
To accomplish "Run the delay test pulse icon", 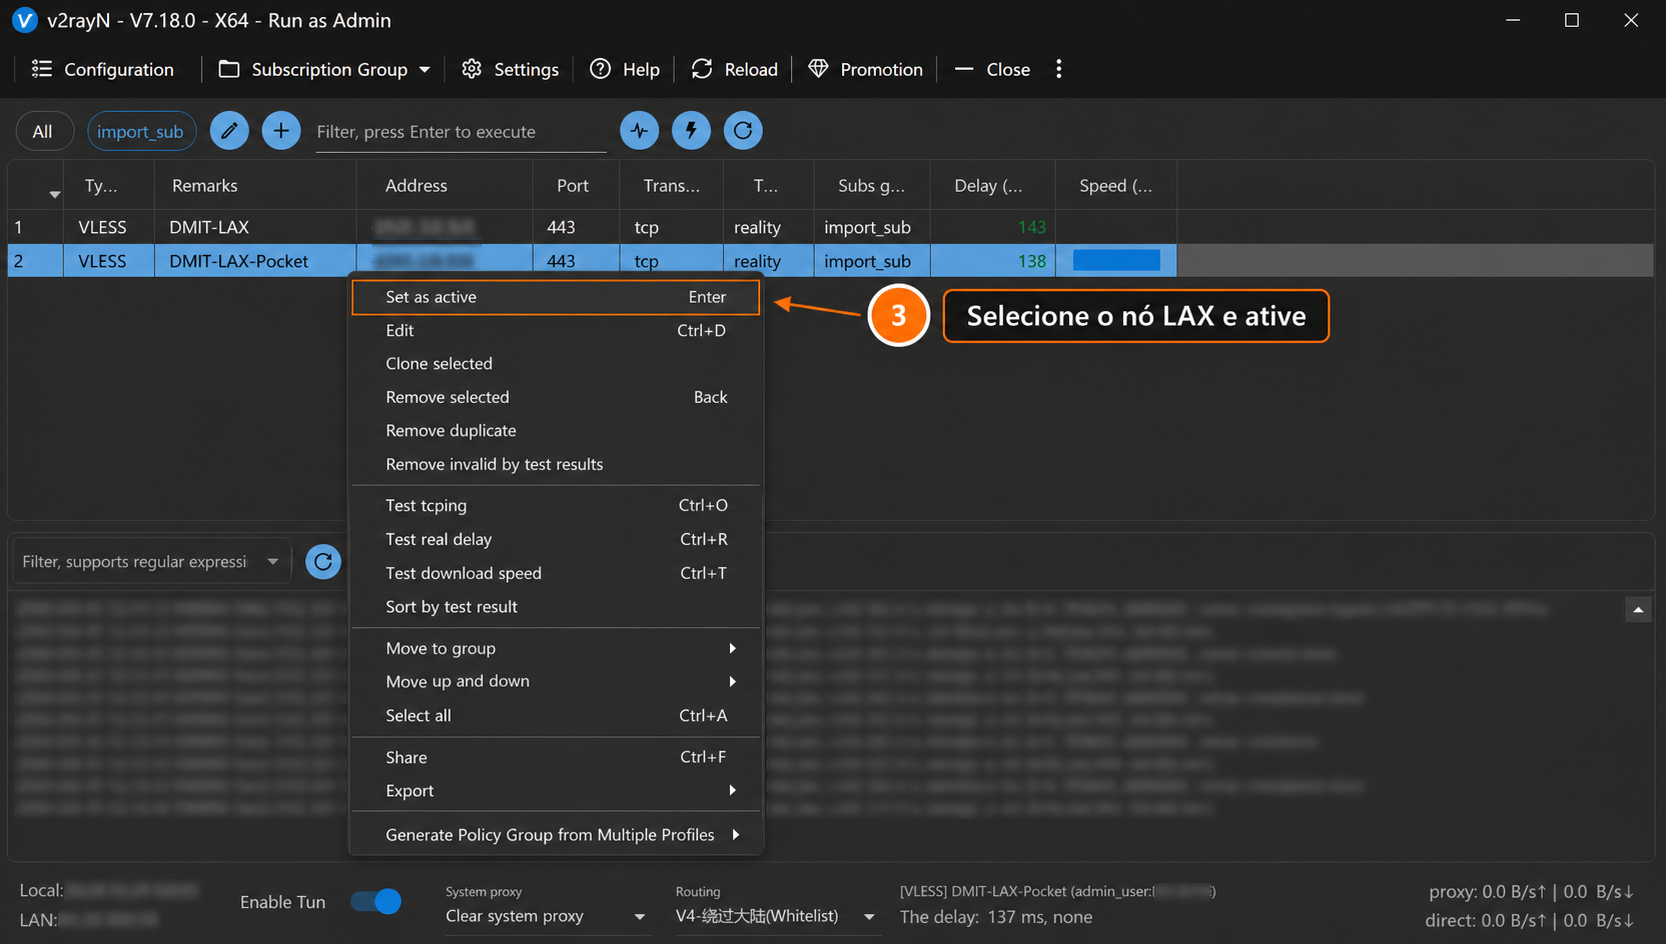I will pos(639,130).
